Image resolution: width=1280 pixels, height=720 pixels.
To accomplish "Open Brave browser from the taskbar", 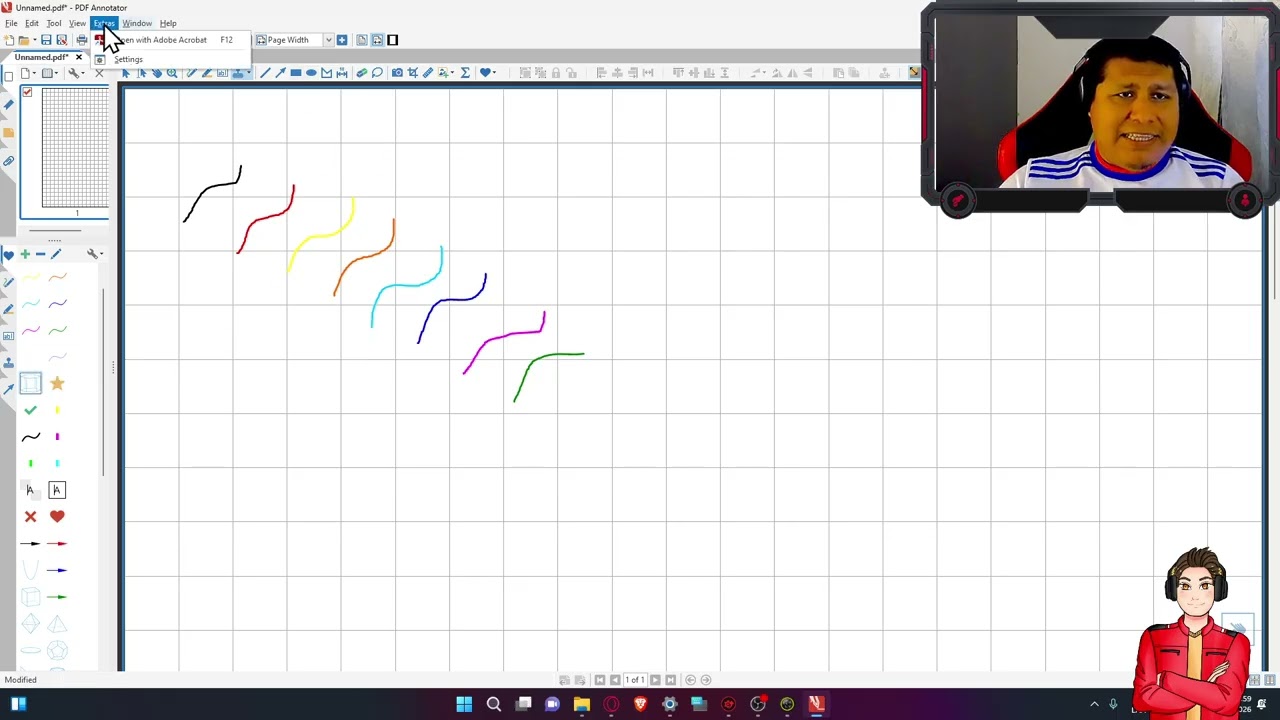I will click(x=641, y=704).
